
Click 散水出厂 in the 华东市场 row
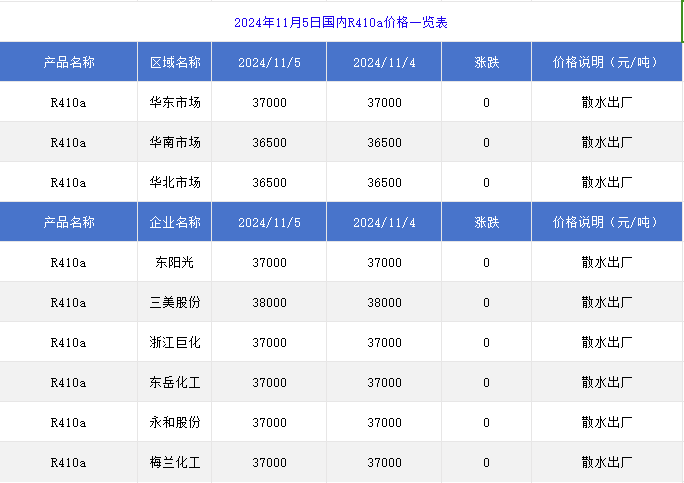(x=606, y=103)
